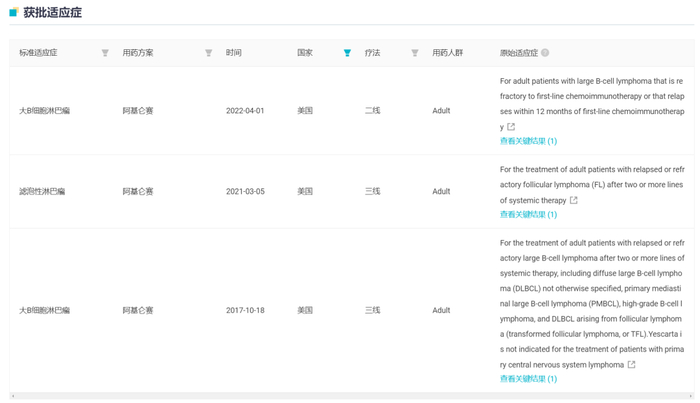The height and width of the screenshot is (403, 700).
Task: Open external link icon in 2022-04-01 row
Action: pyautogui.click(x=511, y=127)
